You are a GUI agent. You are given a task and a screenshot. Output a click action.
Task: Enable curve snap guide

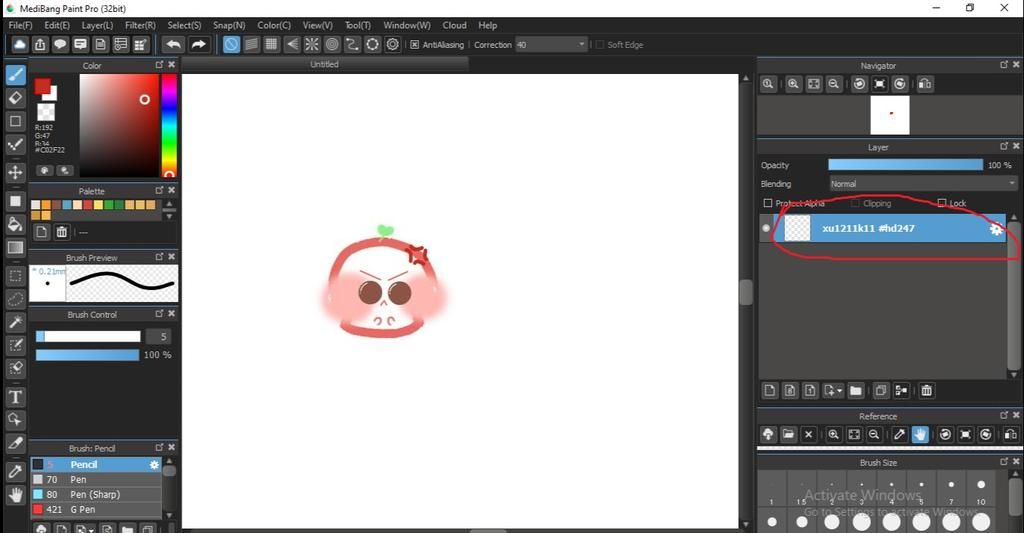coord(352,44)
